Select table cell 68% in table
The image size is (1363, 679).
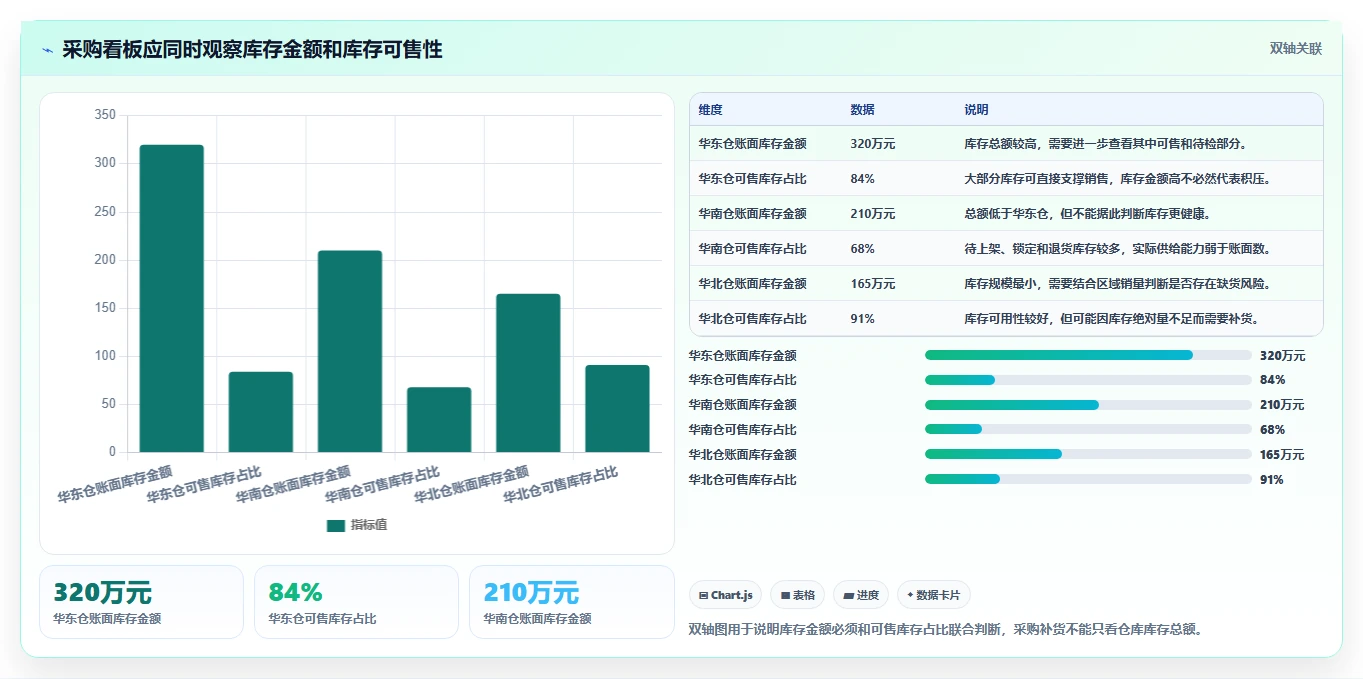point(863,249)
